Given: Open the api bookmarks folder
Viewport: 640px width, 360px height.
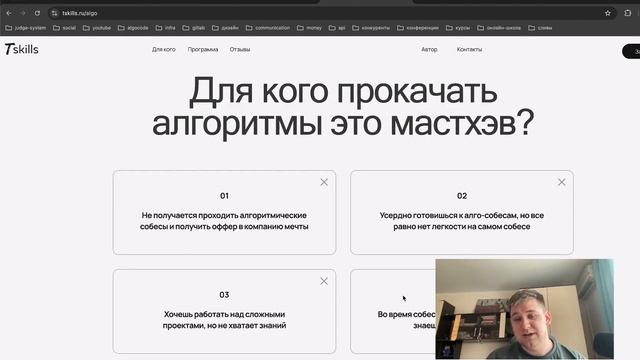Looking at the screenshot, I should pos(337,28).
